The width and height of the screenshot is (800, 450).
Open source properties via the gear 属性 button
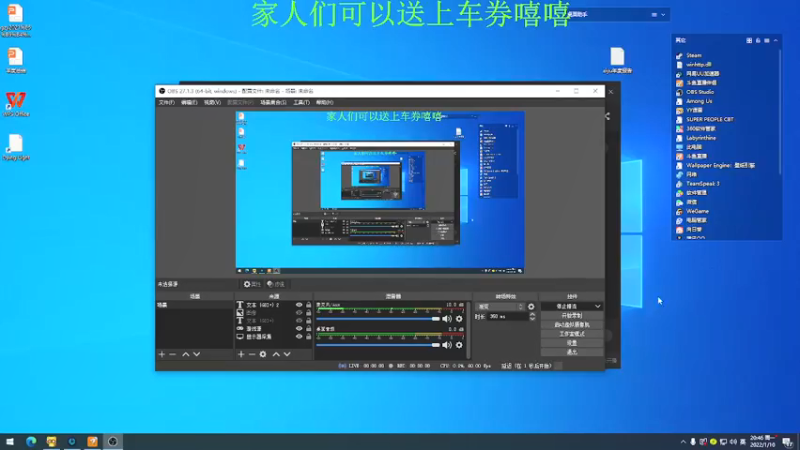click(252, 284)
